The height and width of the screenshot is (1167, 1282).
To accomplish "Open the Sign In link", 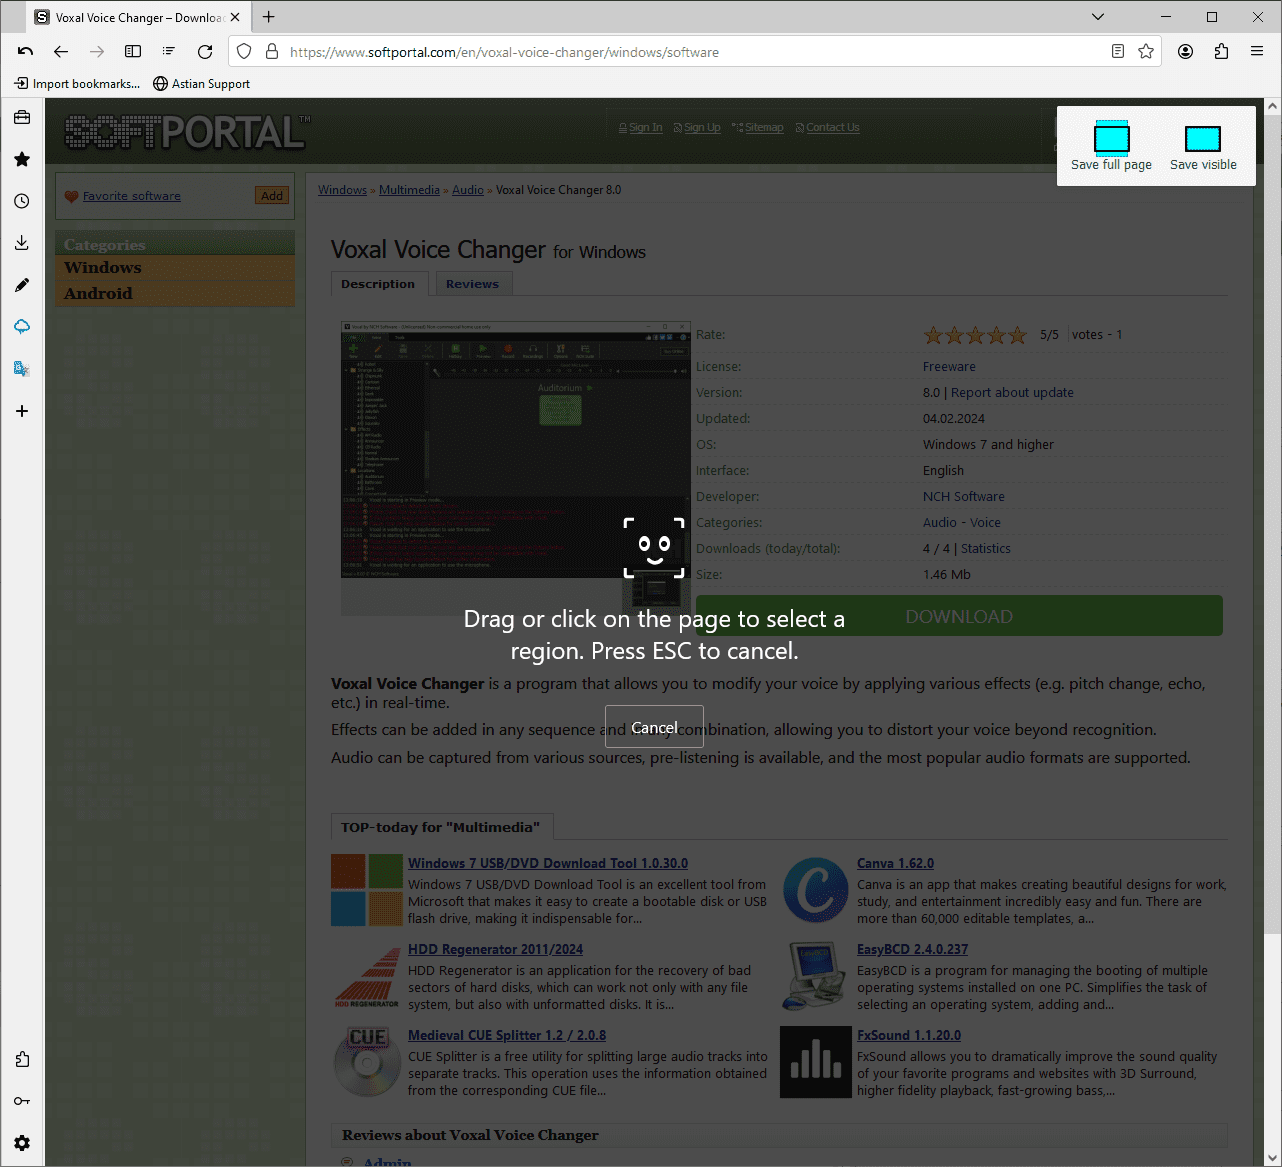I will coord(646,128).
